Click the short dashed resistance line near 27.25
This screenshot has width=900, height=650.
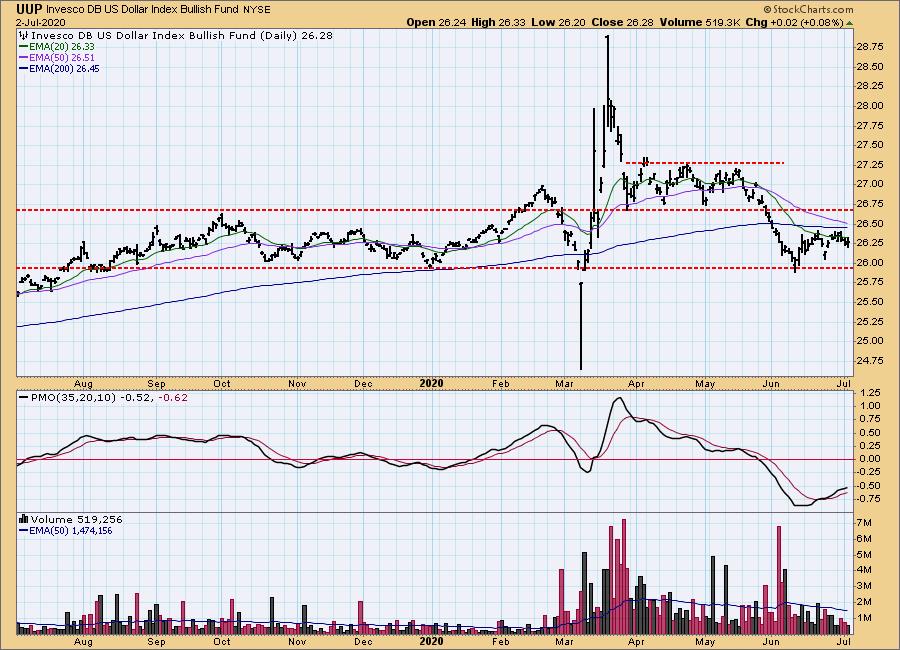[x=704, y=163]
